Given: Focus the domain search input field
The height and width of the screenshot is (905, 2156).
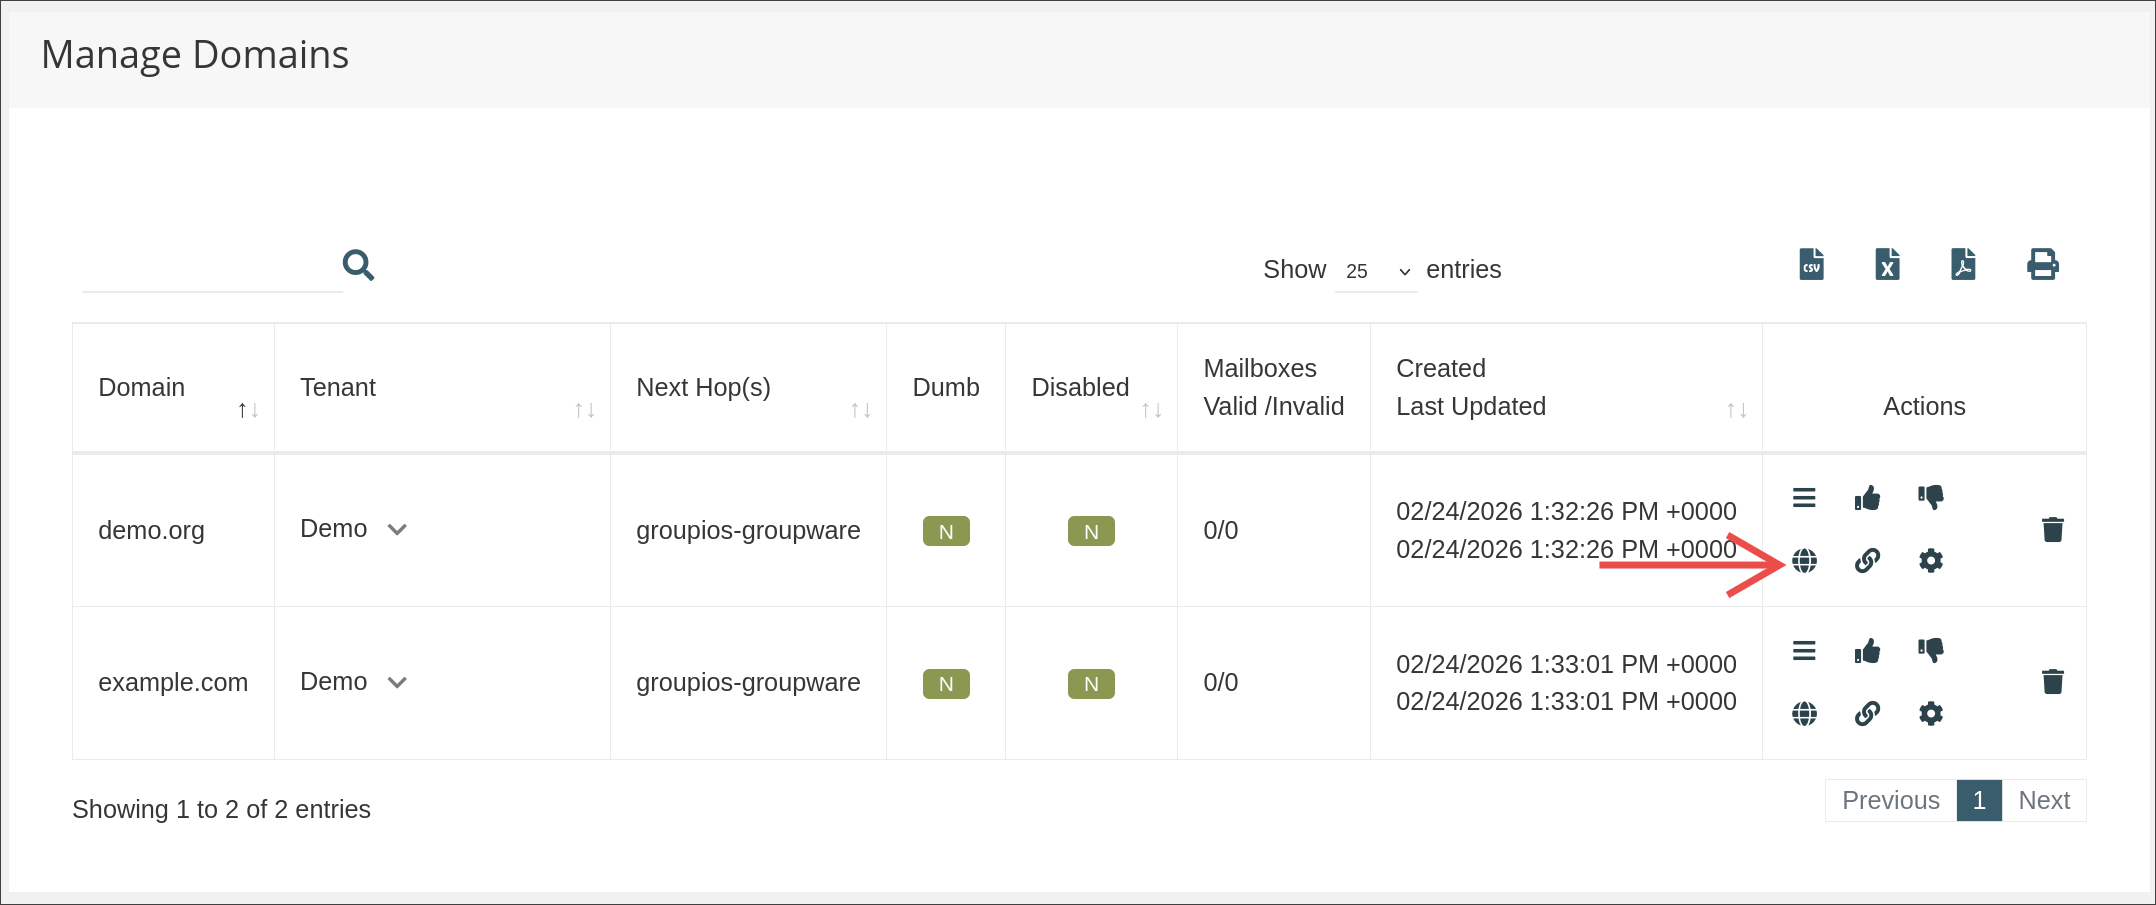Looking at the screenshot, I should click(x=211, y=268).
